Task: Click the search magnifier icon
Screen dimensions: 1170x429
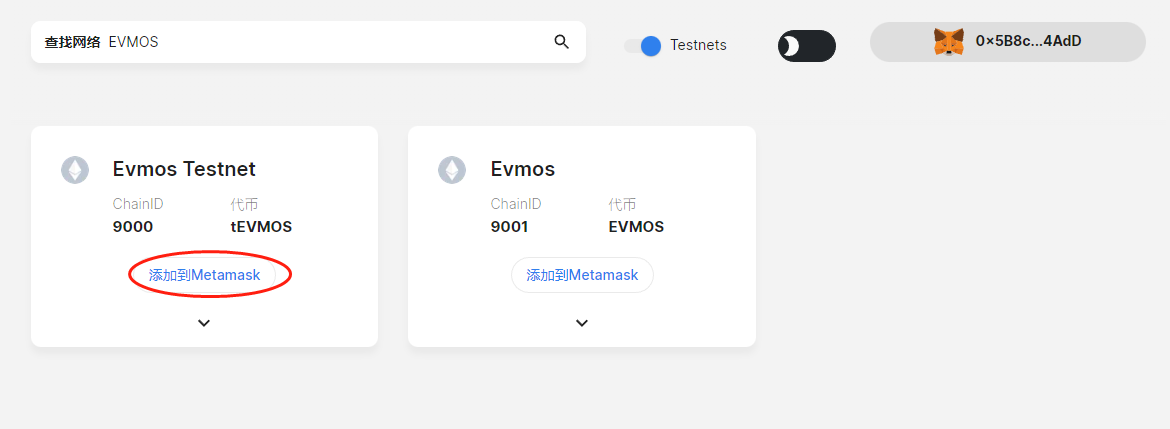Action: (x=561, y=42)
